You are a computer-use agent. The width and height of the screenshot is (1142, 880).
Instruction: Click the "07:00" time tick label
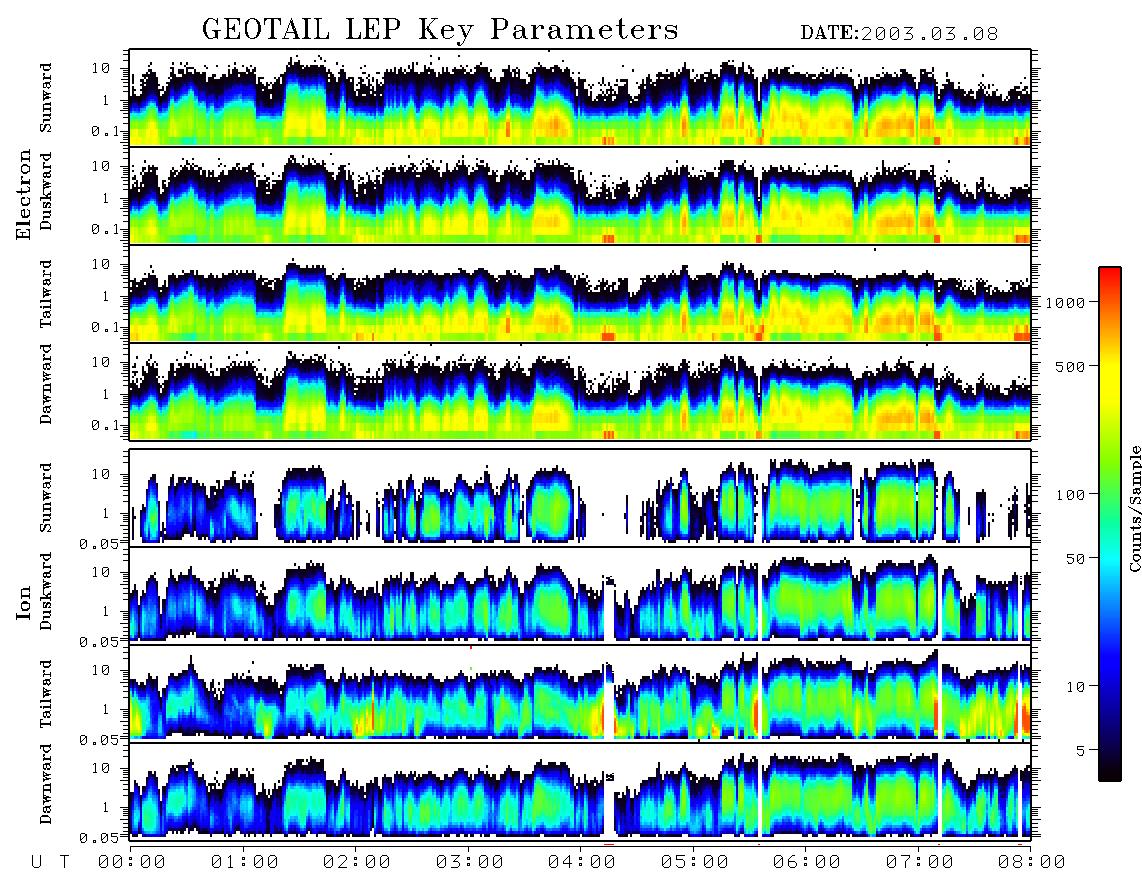(920, 862)
